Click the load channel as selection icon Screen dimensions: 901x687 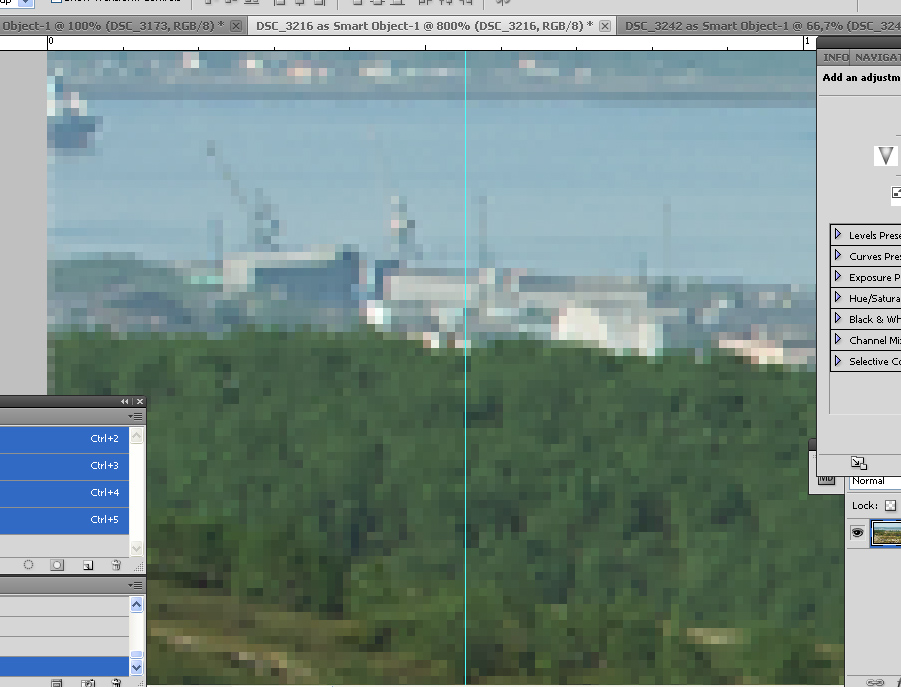(x=28, y=565)
